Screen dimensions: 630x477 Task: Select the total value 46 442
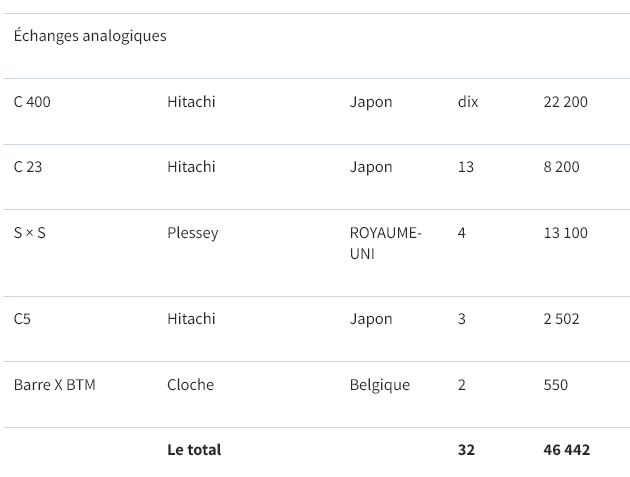coord(566,450)
